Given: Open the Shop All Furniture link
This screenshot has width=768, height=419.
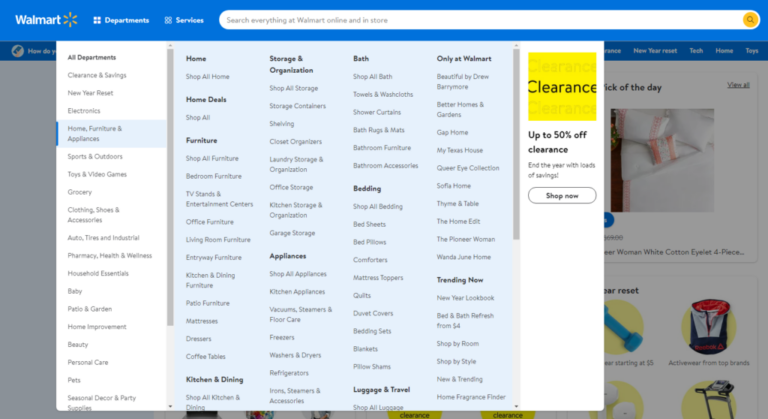Looking at the screenshot, I should coord(212,158).
